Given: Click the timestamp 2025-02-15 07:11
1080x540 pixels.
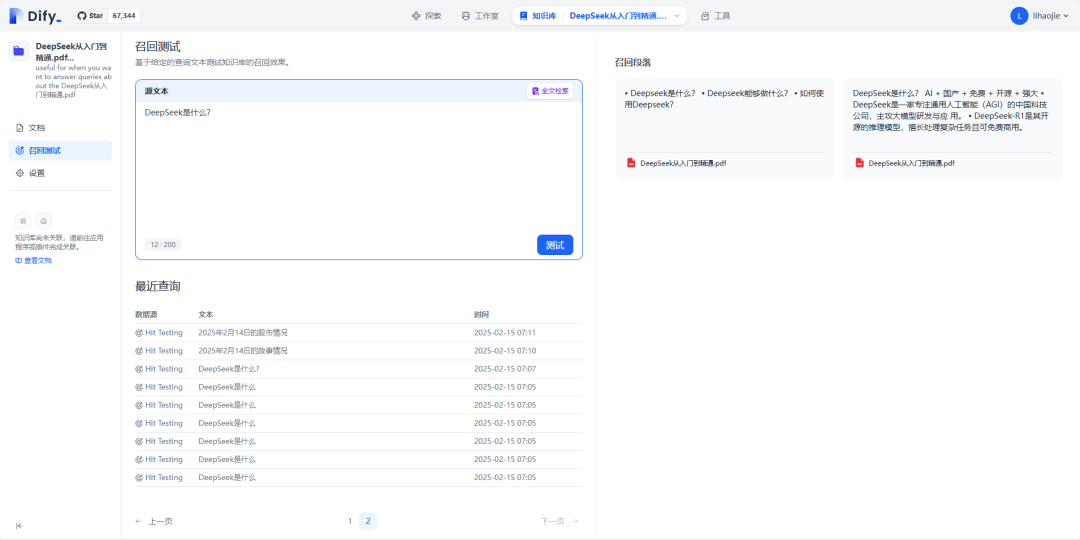Looking at the screenshot, I should point(505,333).
